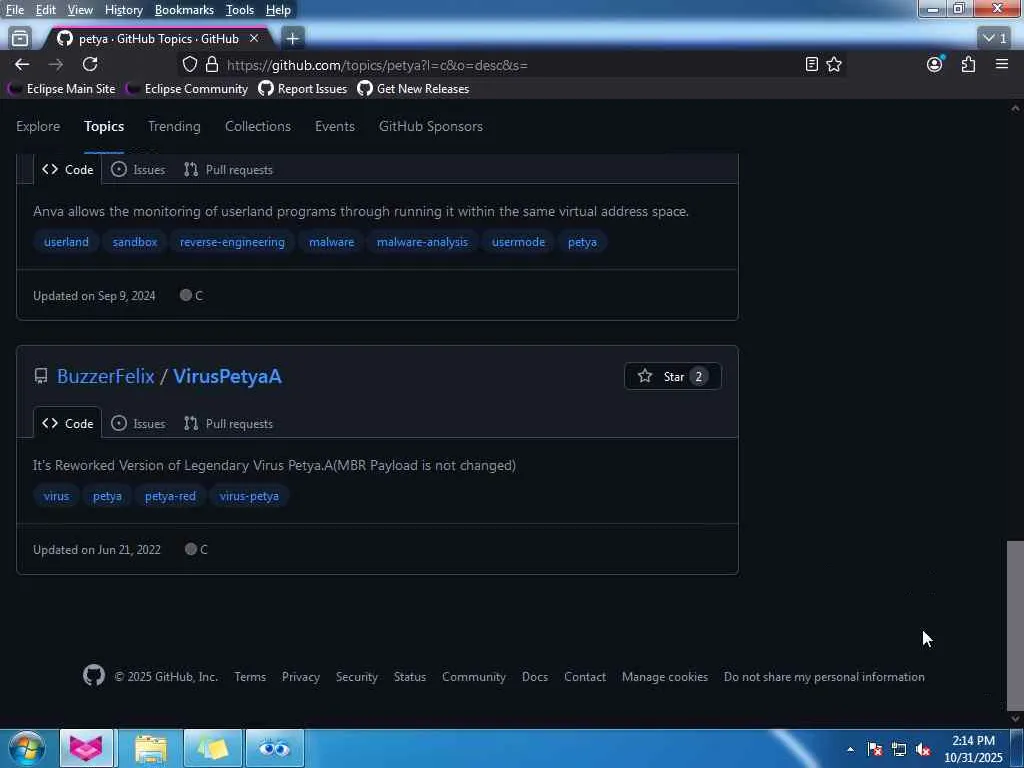Screen dimensions: 1024x768
Task: Open a new tab with plus button
Action: [293, 39]
